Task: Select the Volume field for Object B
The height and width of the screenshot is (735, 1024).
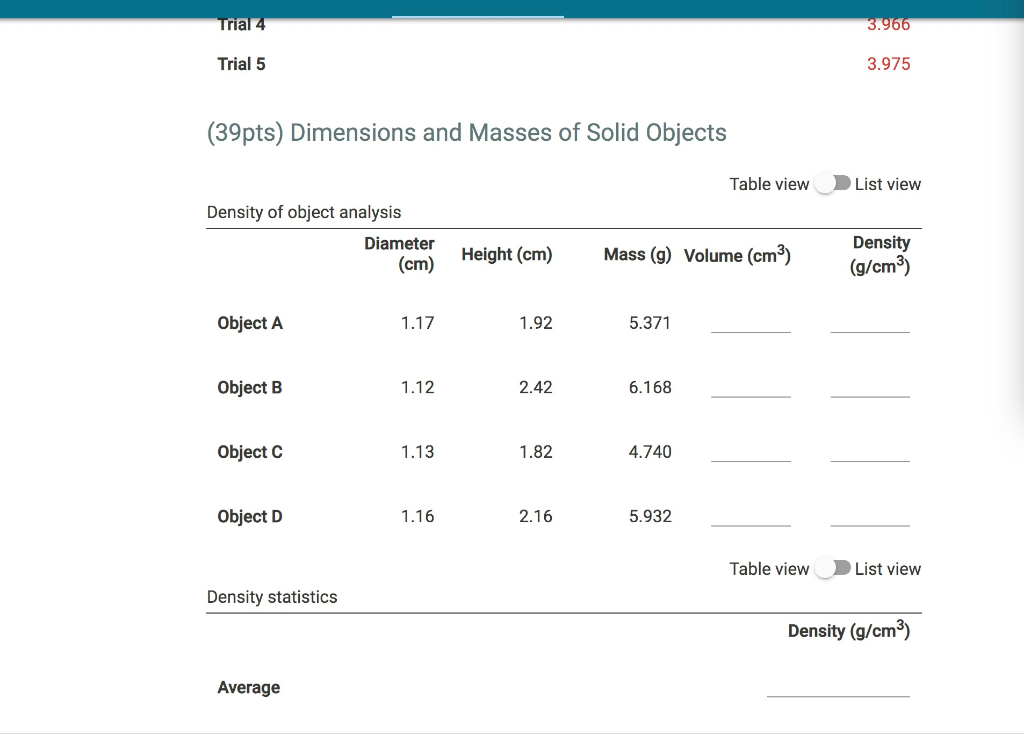Action: coord(750,393)
